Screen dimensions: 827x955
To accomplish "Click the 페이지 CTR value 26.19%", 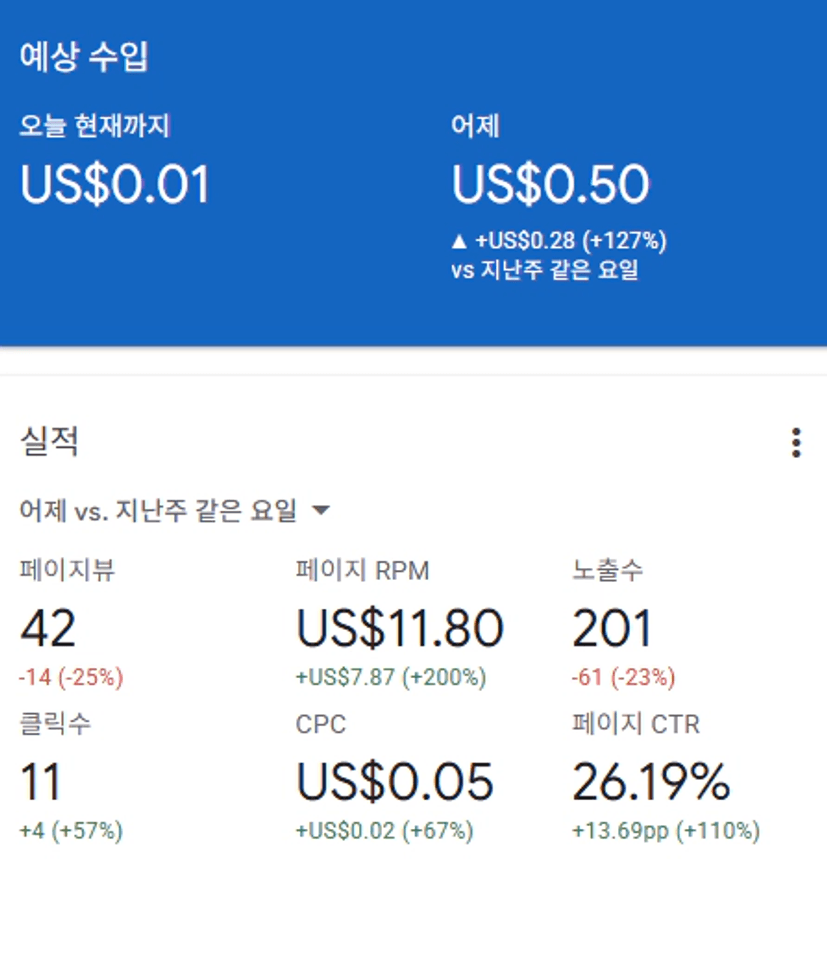I will 651,781.
